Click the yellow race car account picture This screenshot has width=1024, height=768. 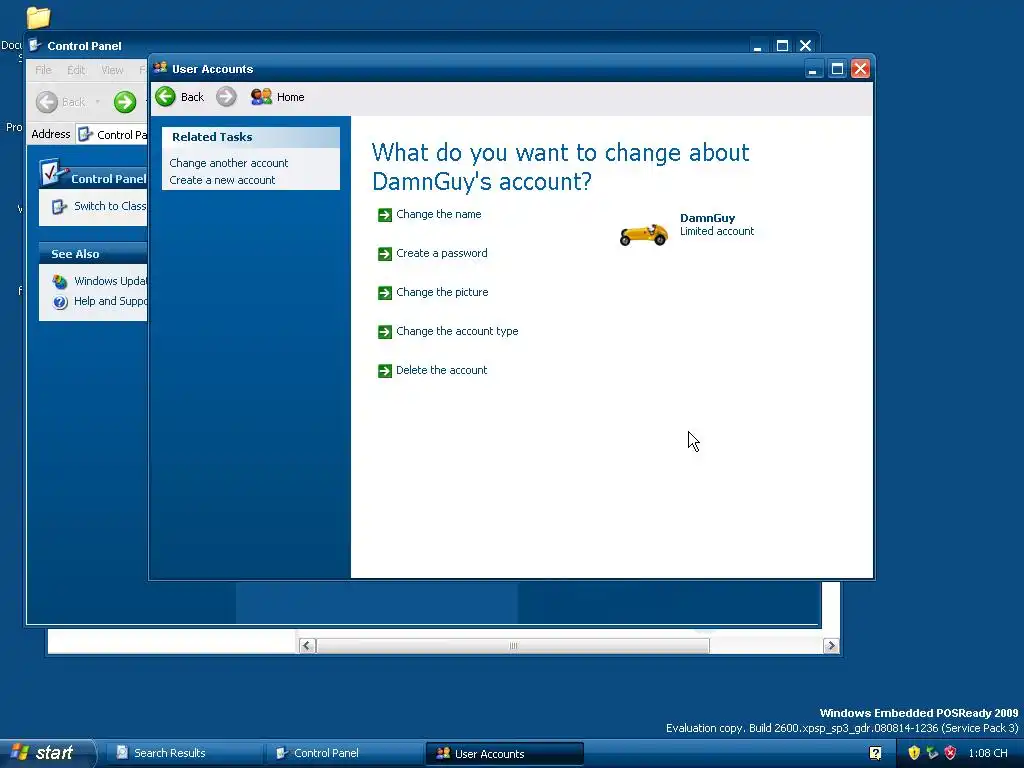click(x=643, y=234)
